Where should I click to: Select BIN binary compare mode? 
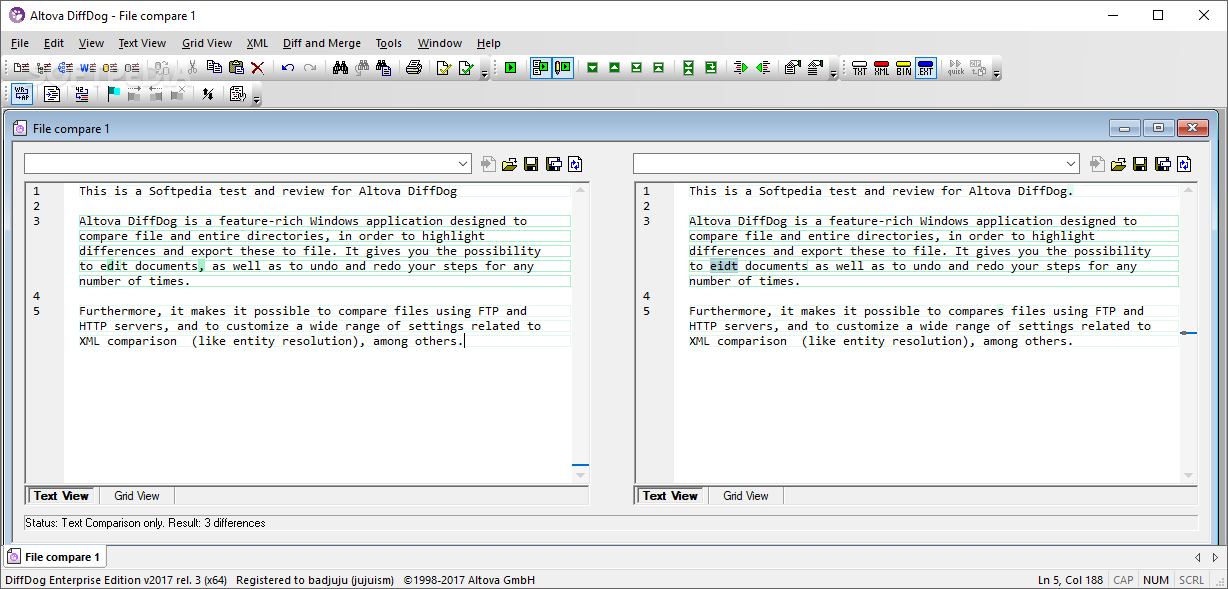(904, 68)
